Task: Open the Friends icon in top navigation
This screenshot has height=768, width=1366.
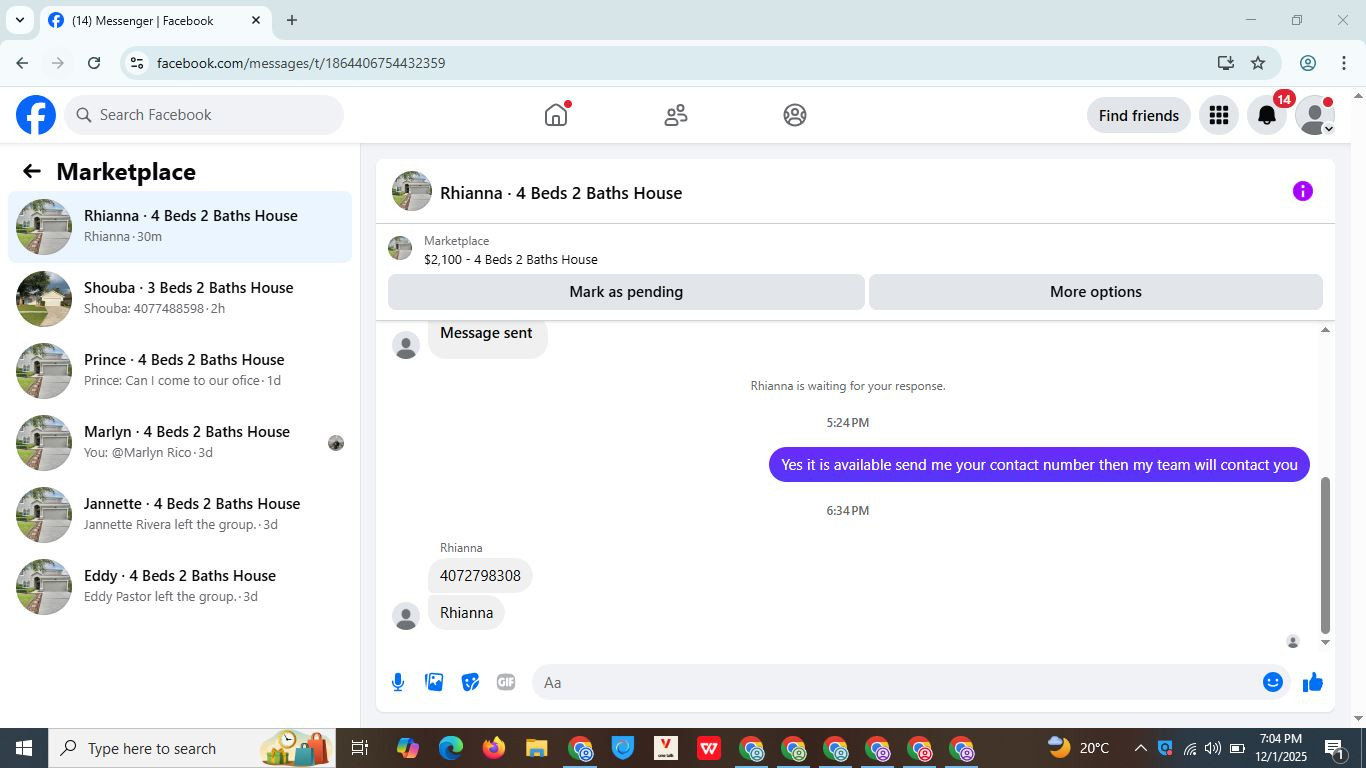Action: pyautogui.click(x=676, y=115)
